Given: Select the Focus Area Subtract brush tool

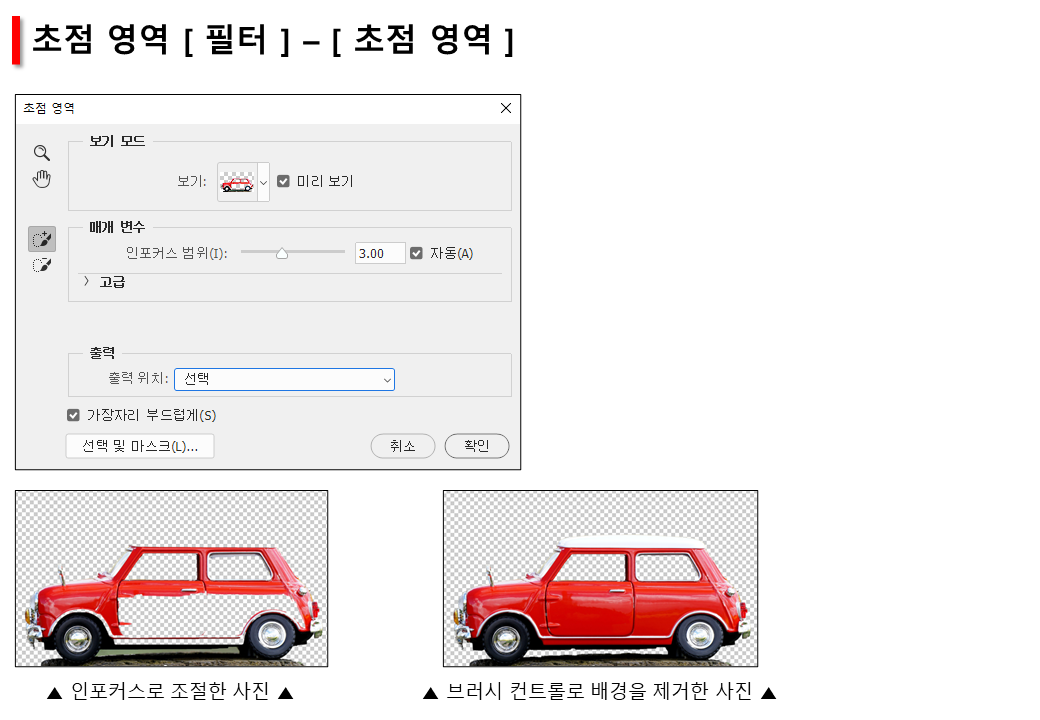Looking at the screenshot, I should coord(42,266).
